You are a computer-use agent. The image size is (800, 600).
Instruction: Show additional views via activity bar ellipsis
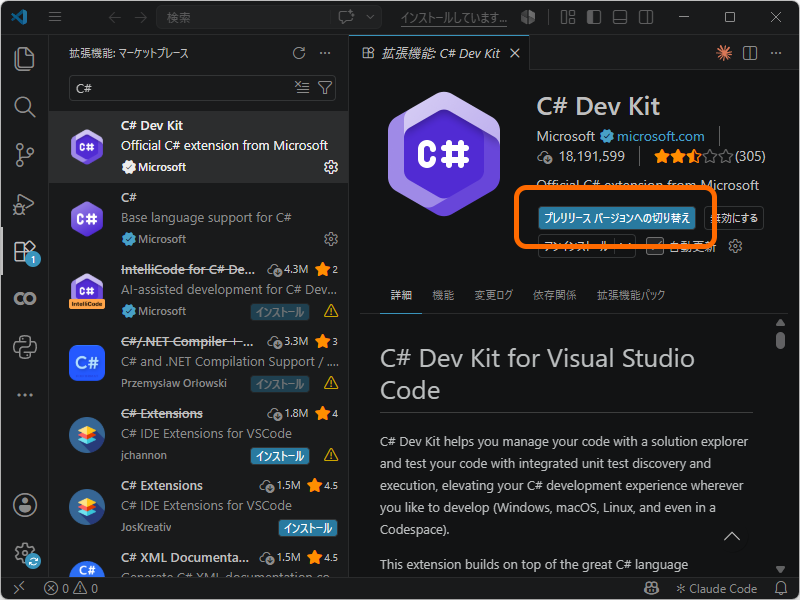pos(24,395)
